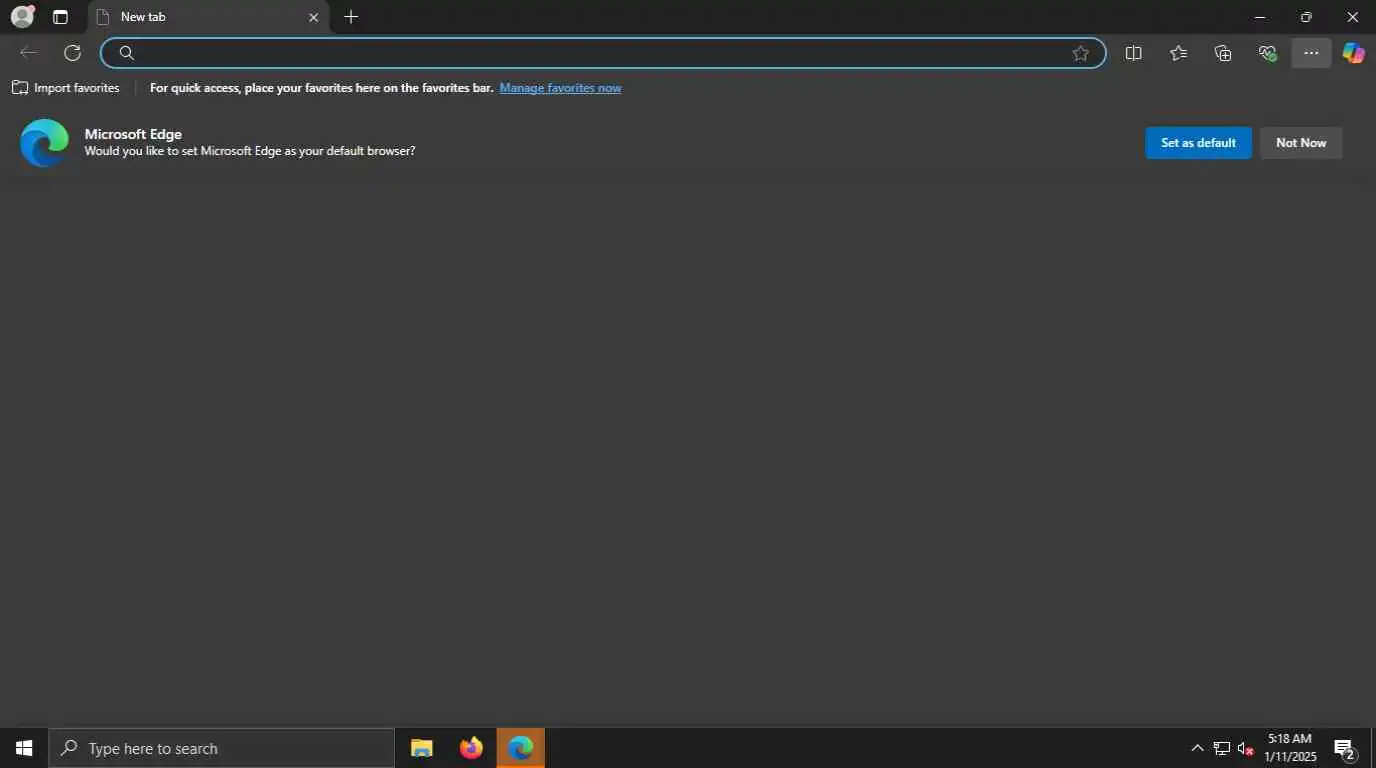
Task: Open network status tray icon
Action: click(1222, 748)
